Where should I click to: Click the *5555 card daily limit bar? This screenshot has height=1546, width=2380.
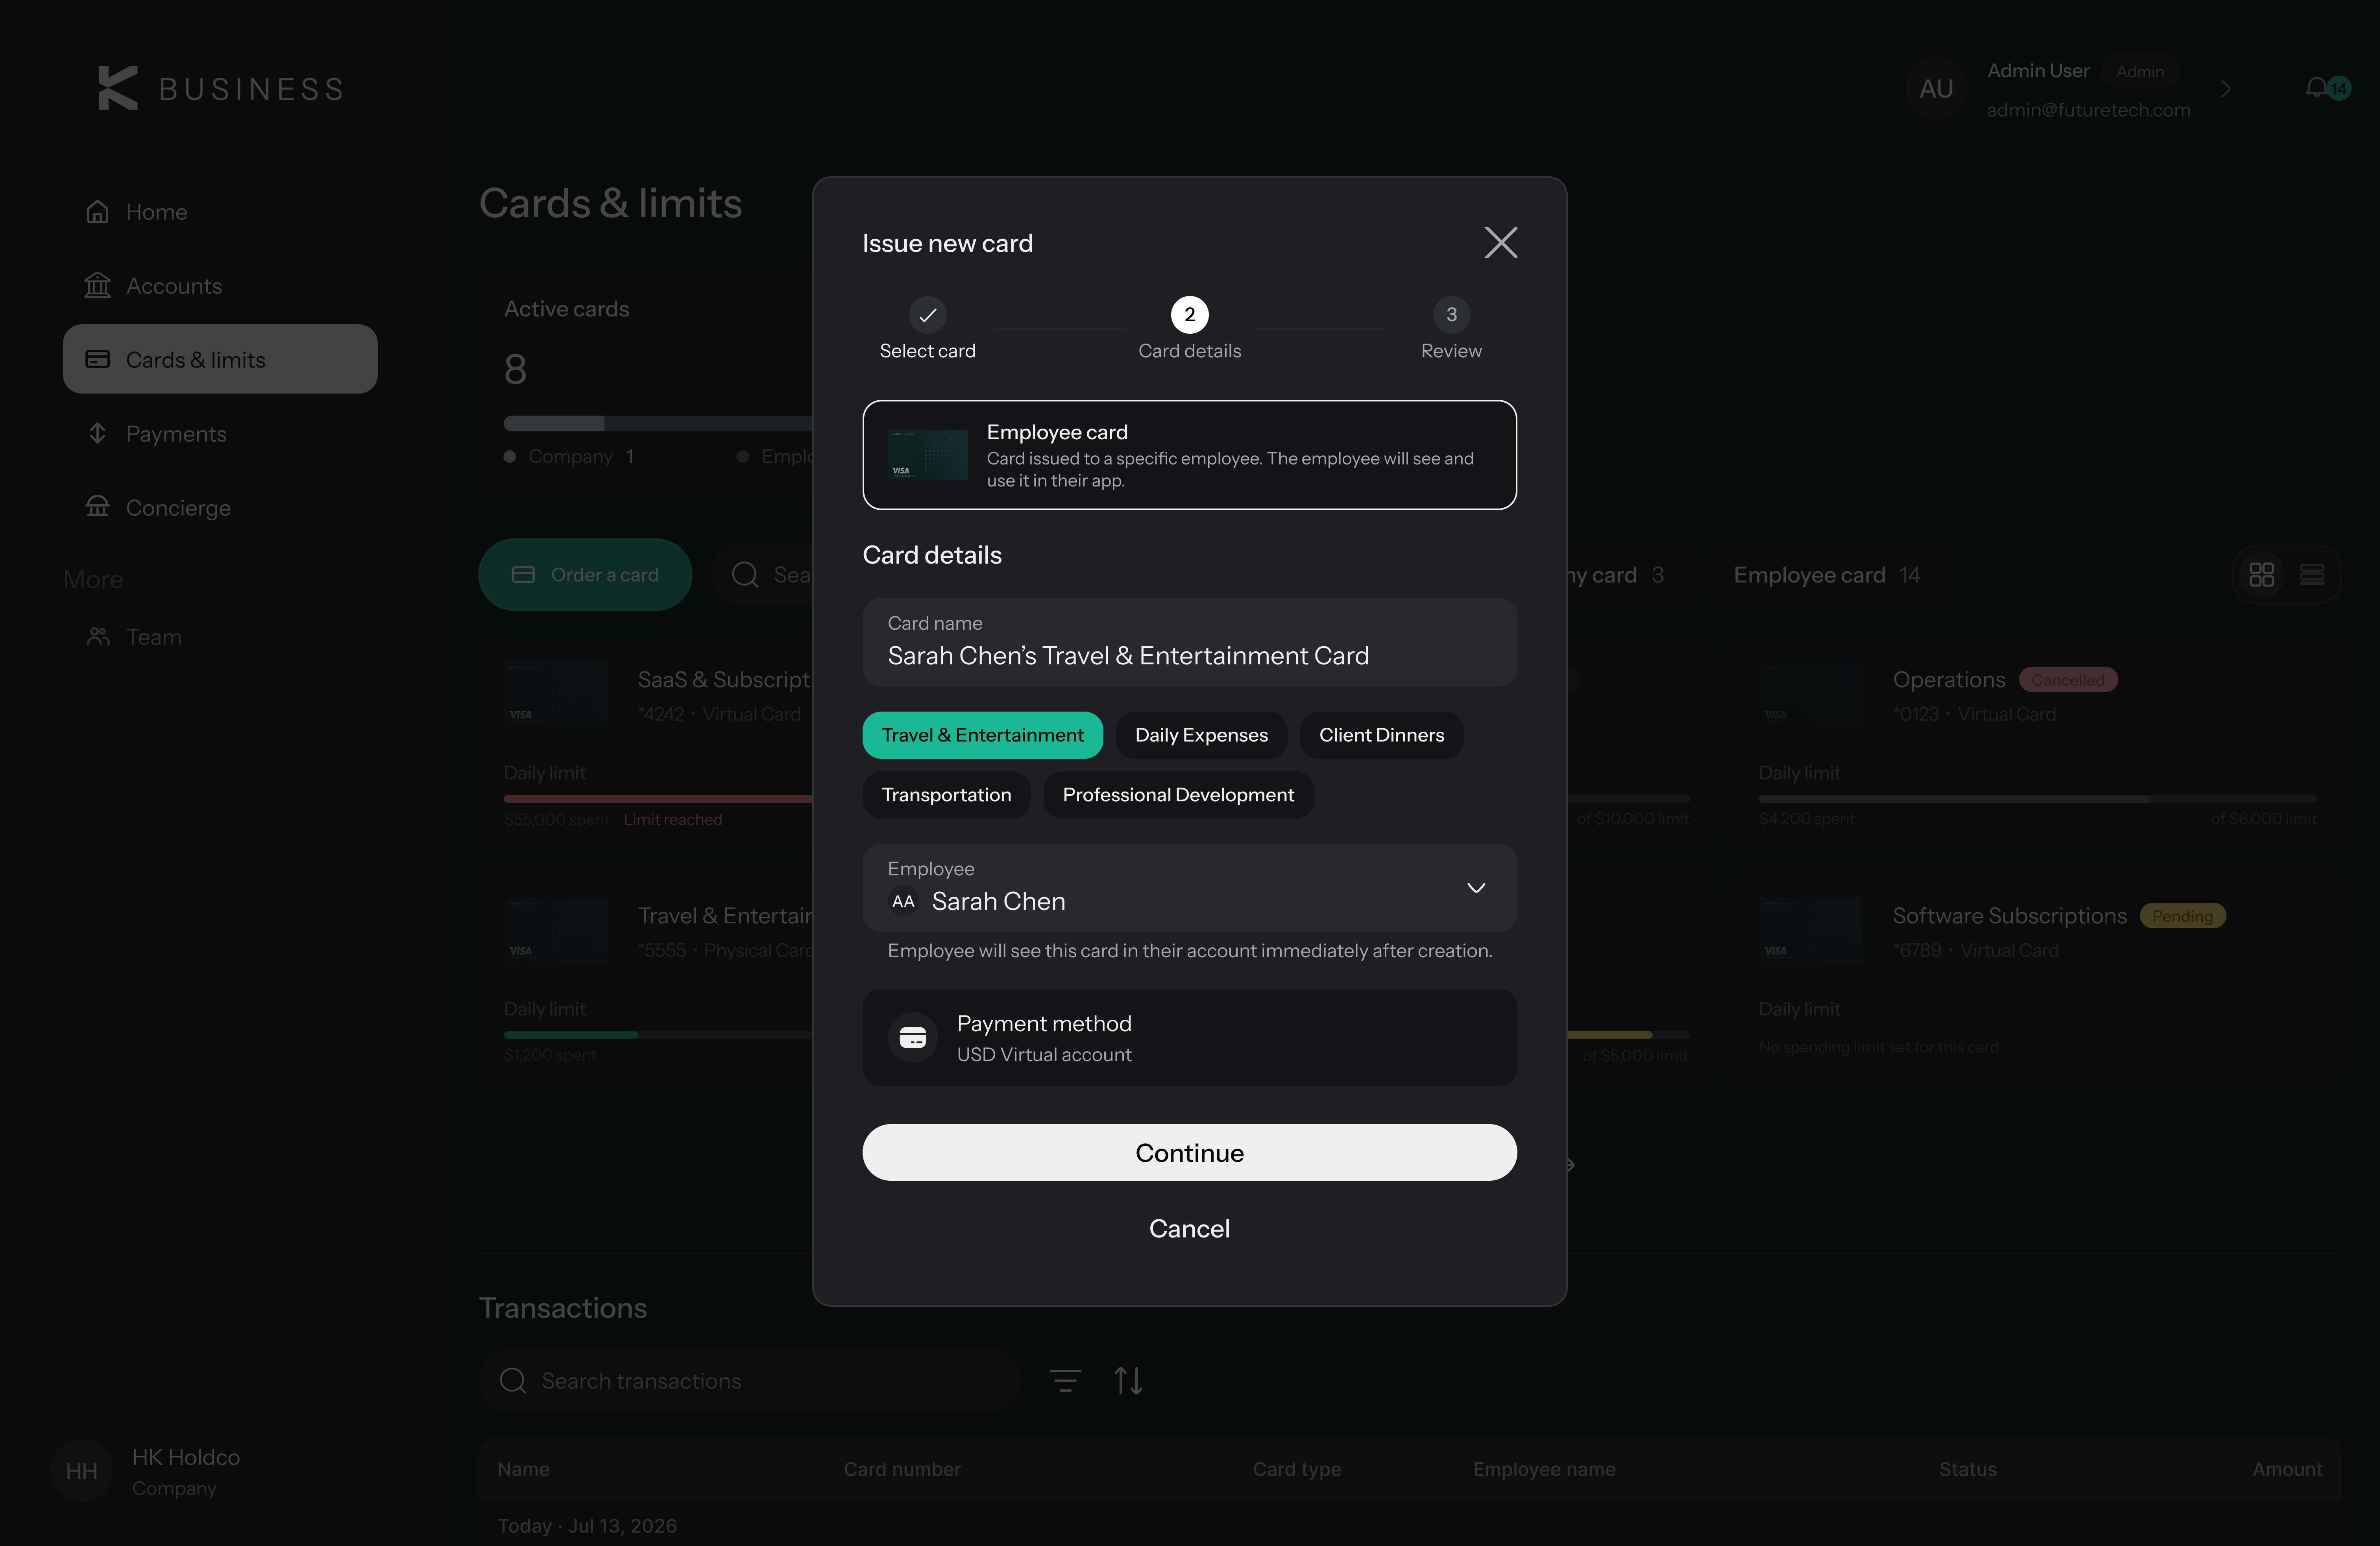coord(658,1035)
